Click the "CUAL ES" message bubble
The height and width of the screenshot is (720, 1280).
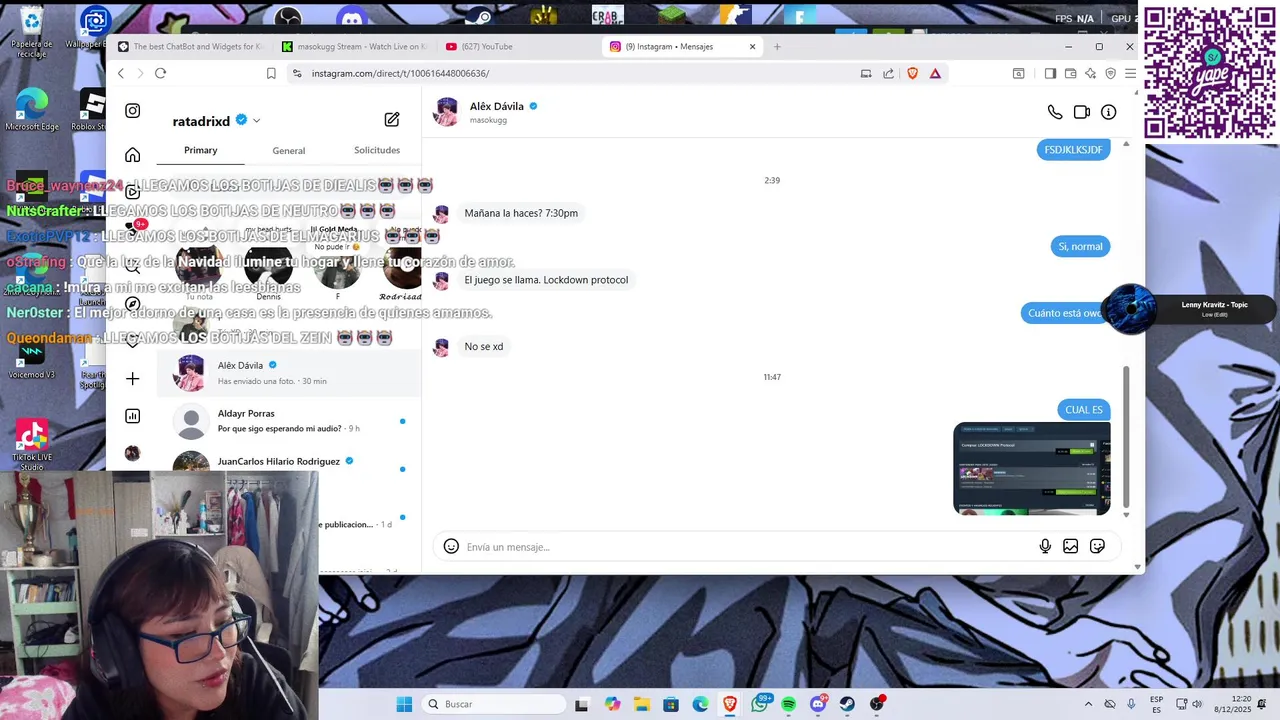pyautogui.click(x=1084, y=409)
